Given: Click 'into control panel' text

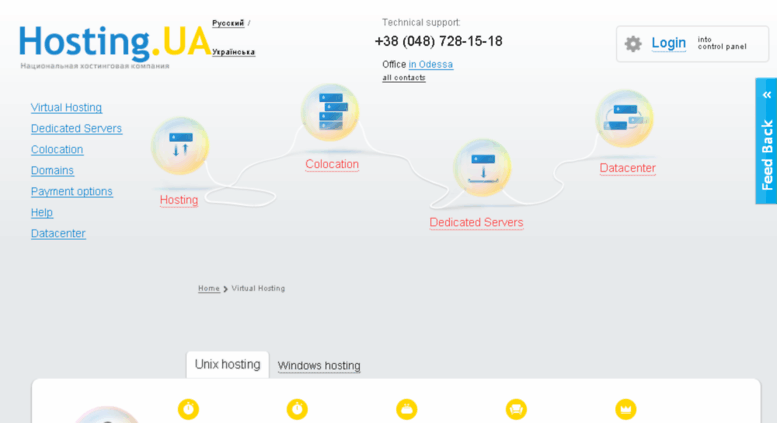Looking at the screenshot, I should 722,43.
